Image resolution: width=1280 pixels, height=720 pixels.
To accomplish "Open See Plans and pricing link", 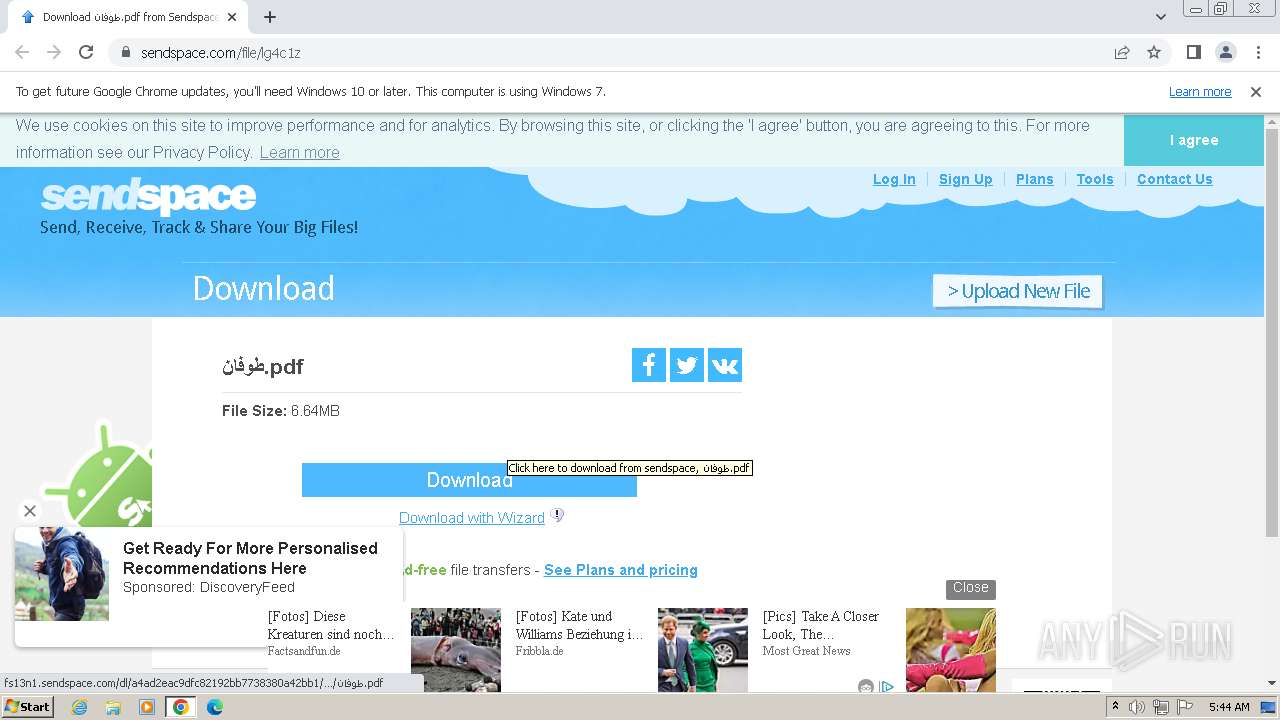I will [621, 570].
